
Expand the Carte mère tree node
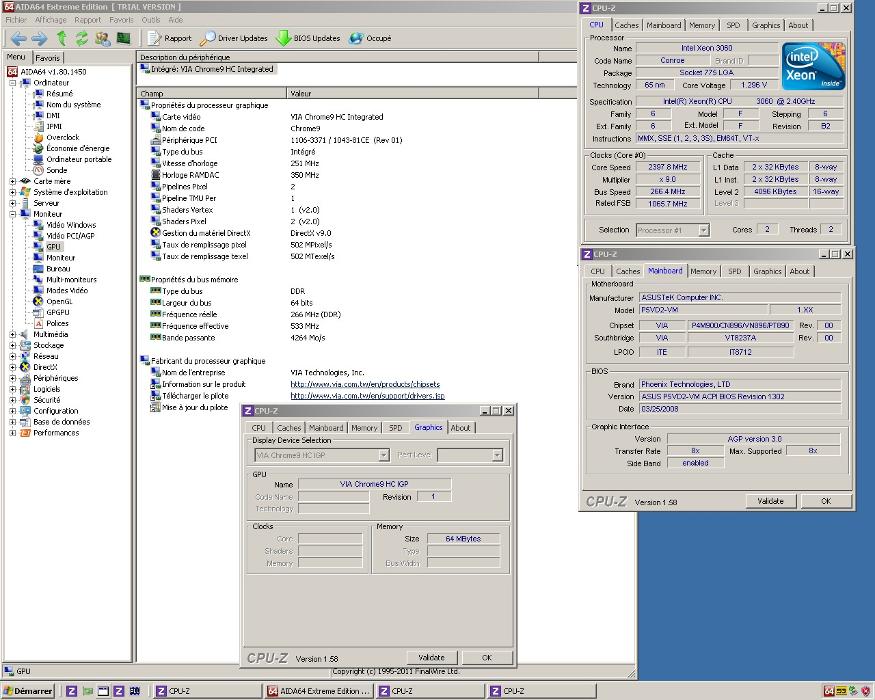[12, 181]
